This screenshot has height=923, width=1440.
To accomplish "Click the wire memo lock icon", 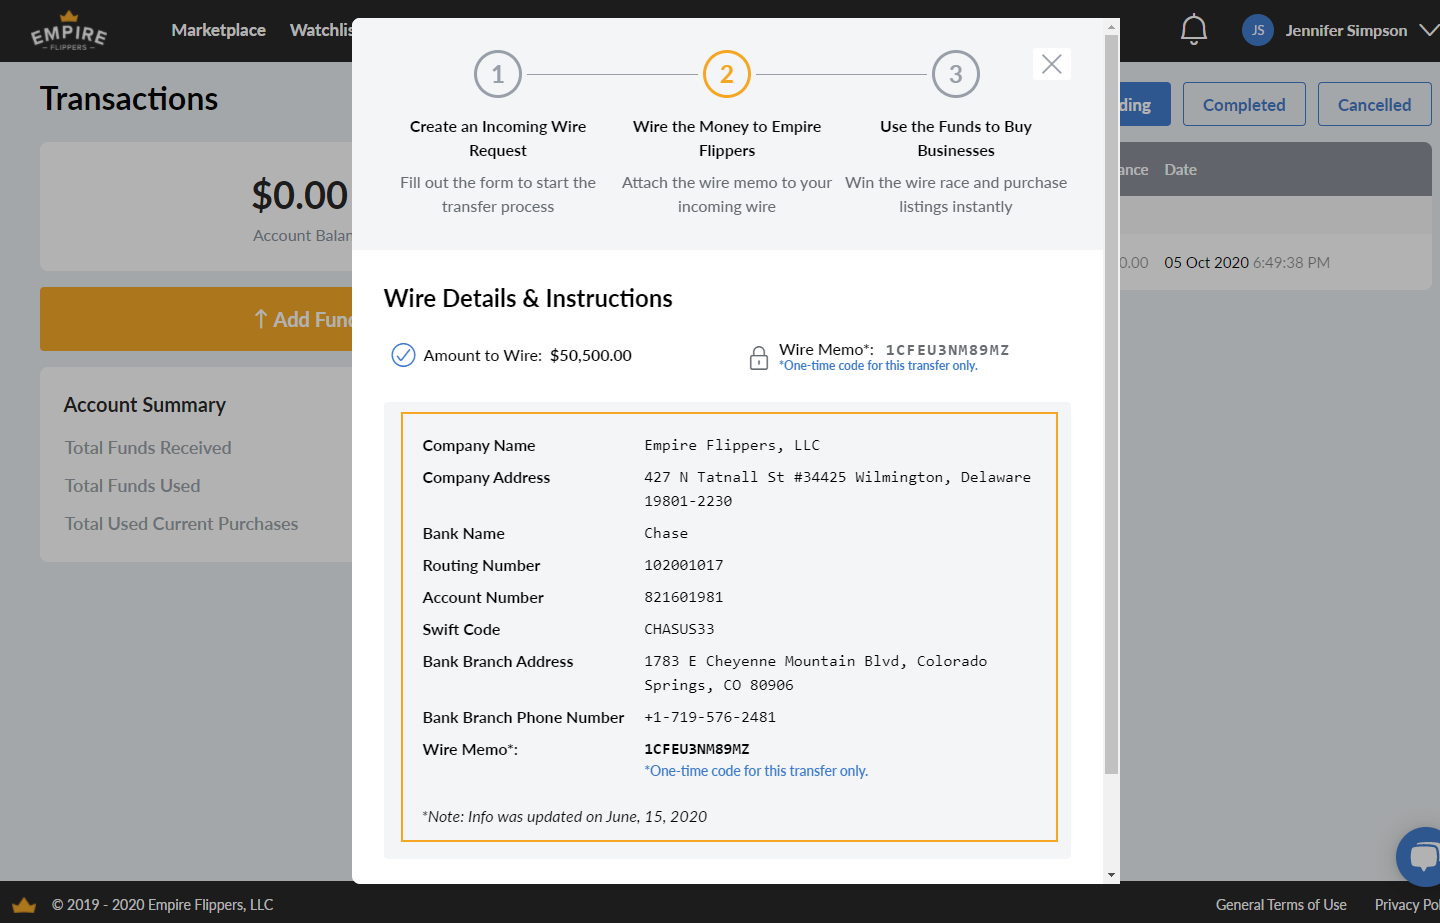I will pyautogui.click(x=759, y=357).
